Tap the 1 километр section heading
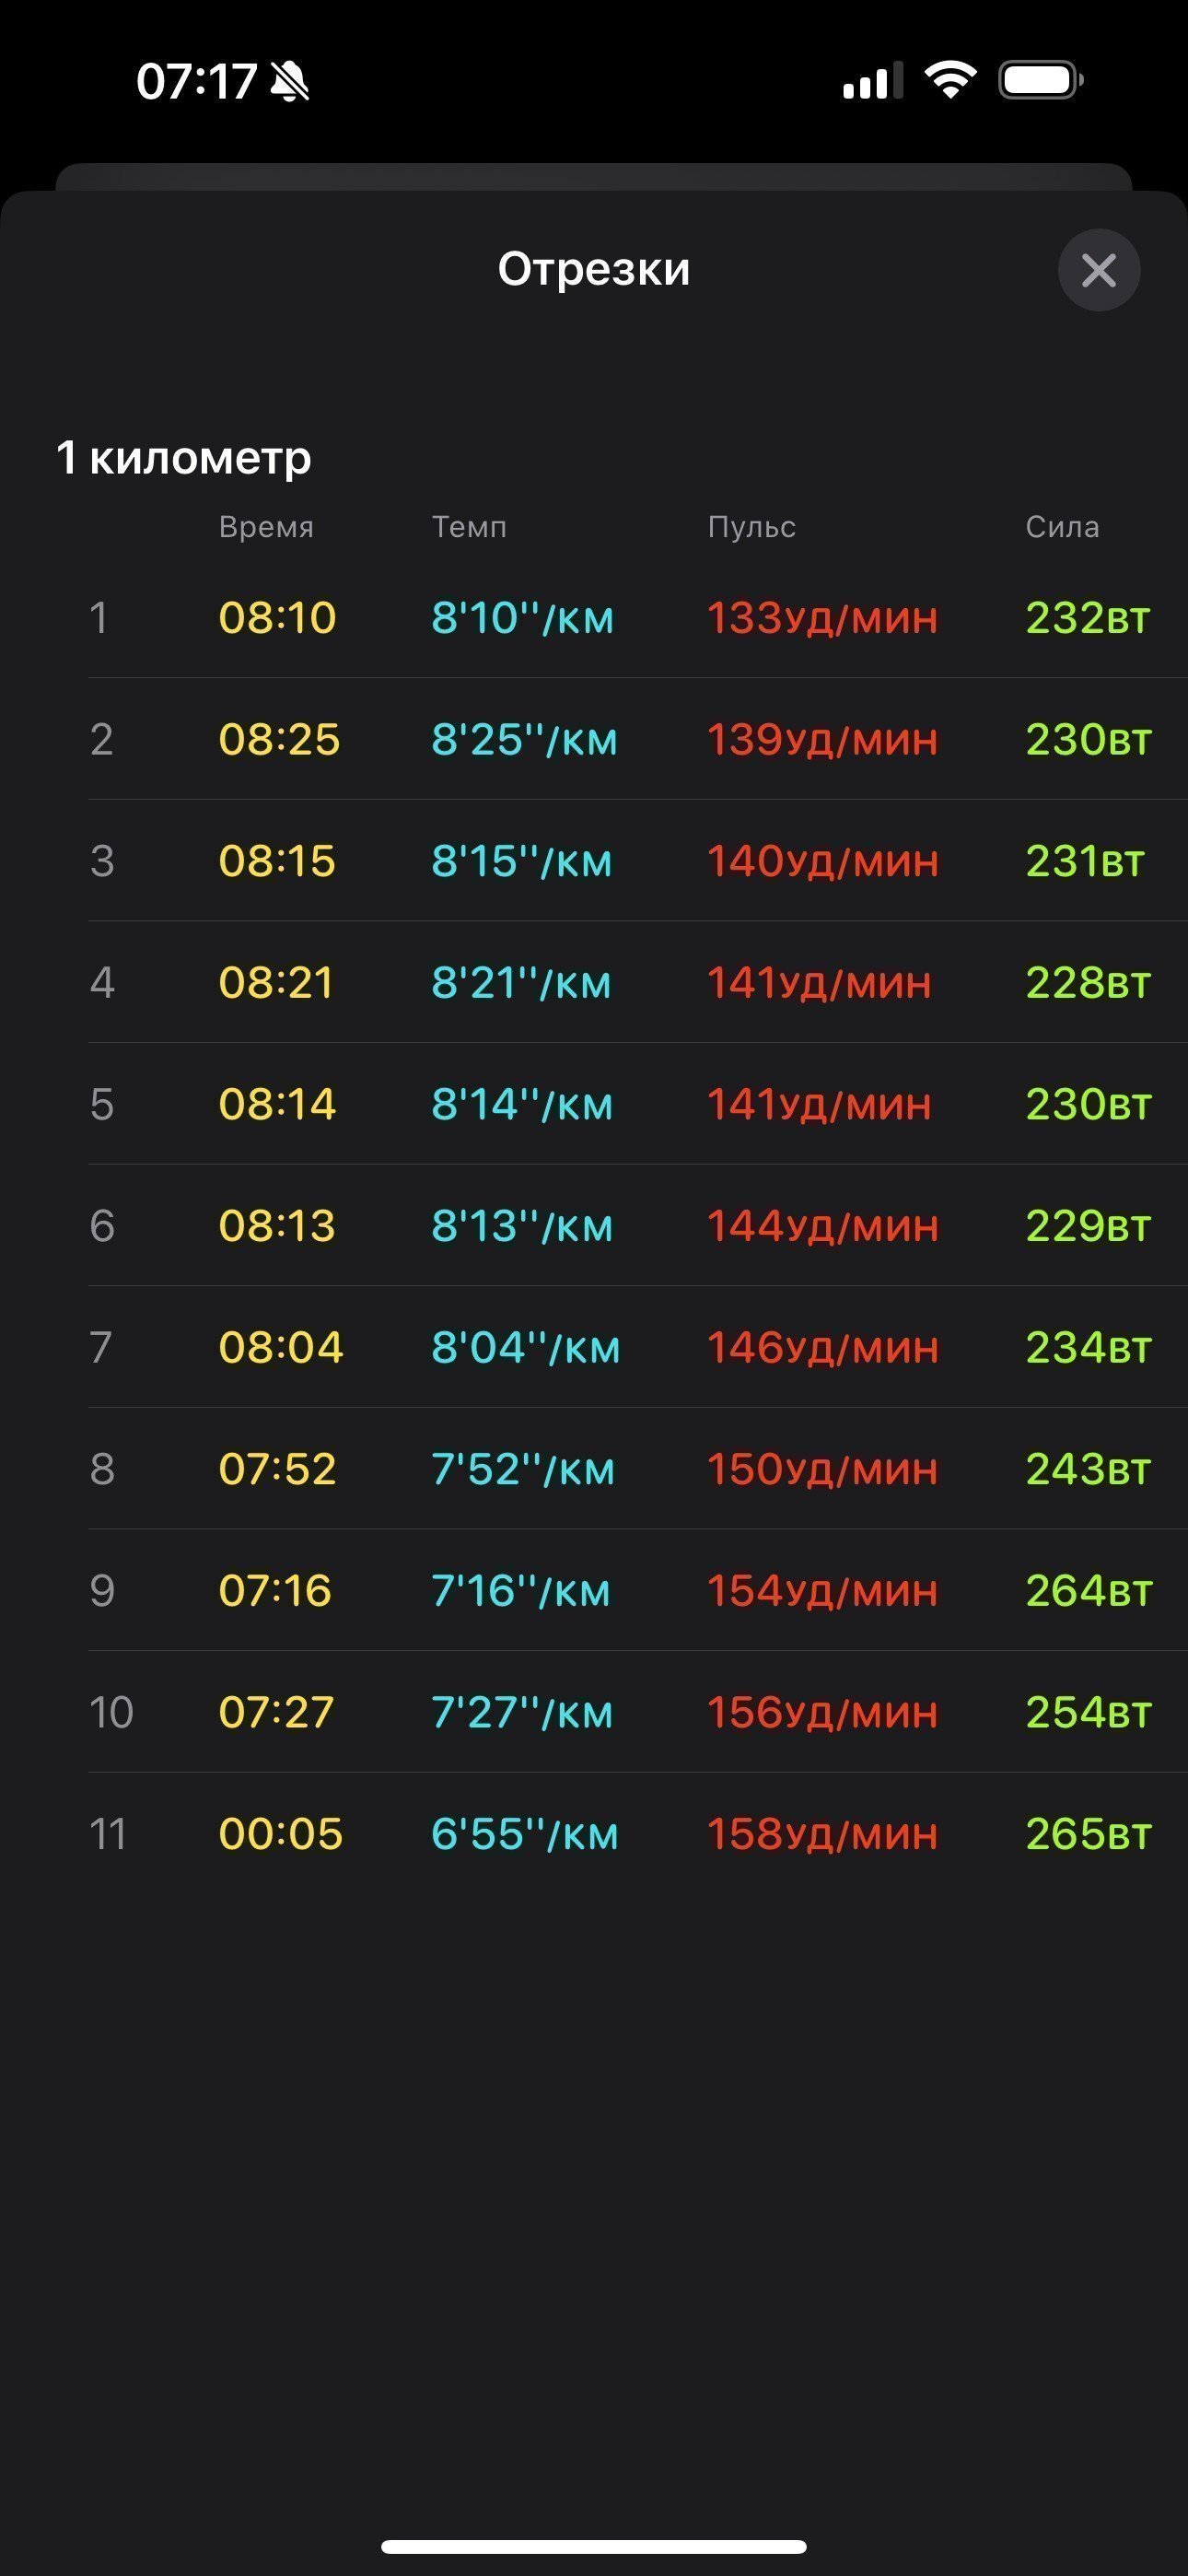This screenshot has height=2576, width=1188. click(184, 458)
